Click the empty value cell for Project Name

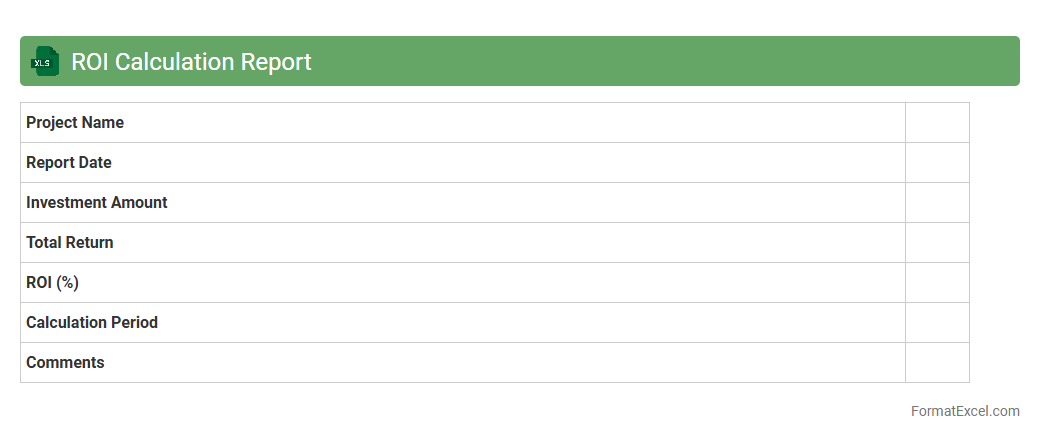937,123
